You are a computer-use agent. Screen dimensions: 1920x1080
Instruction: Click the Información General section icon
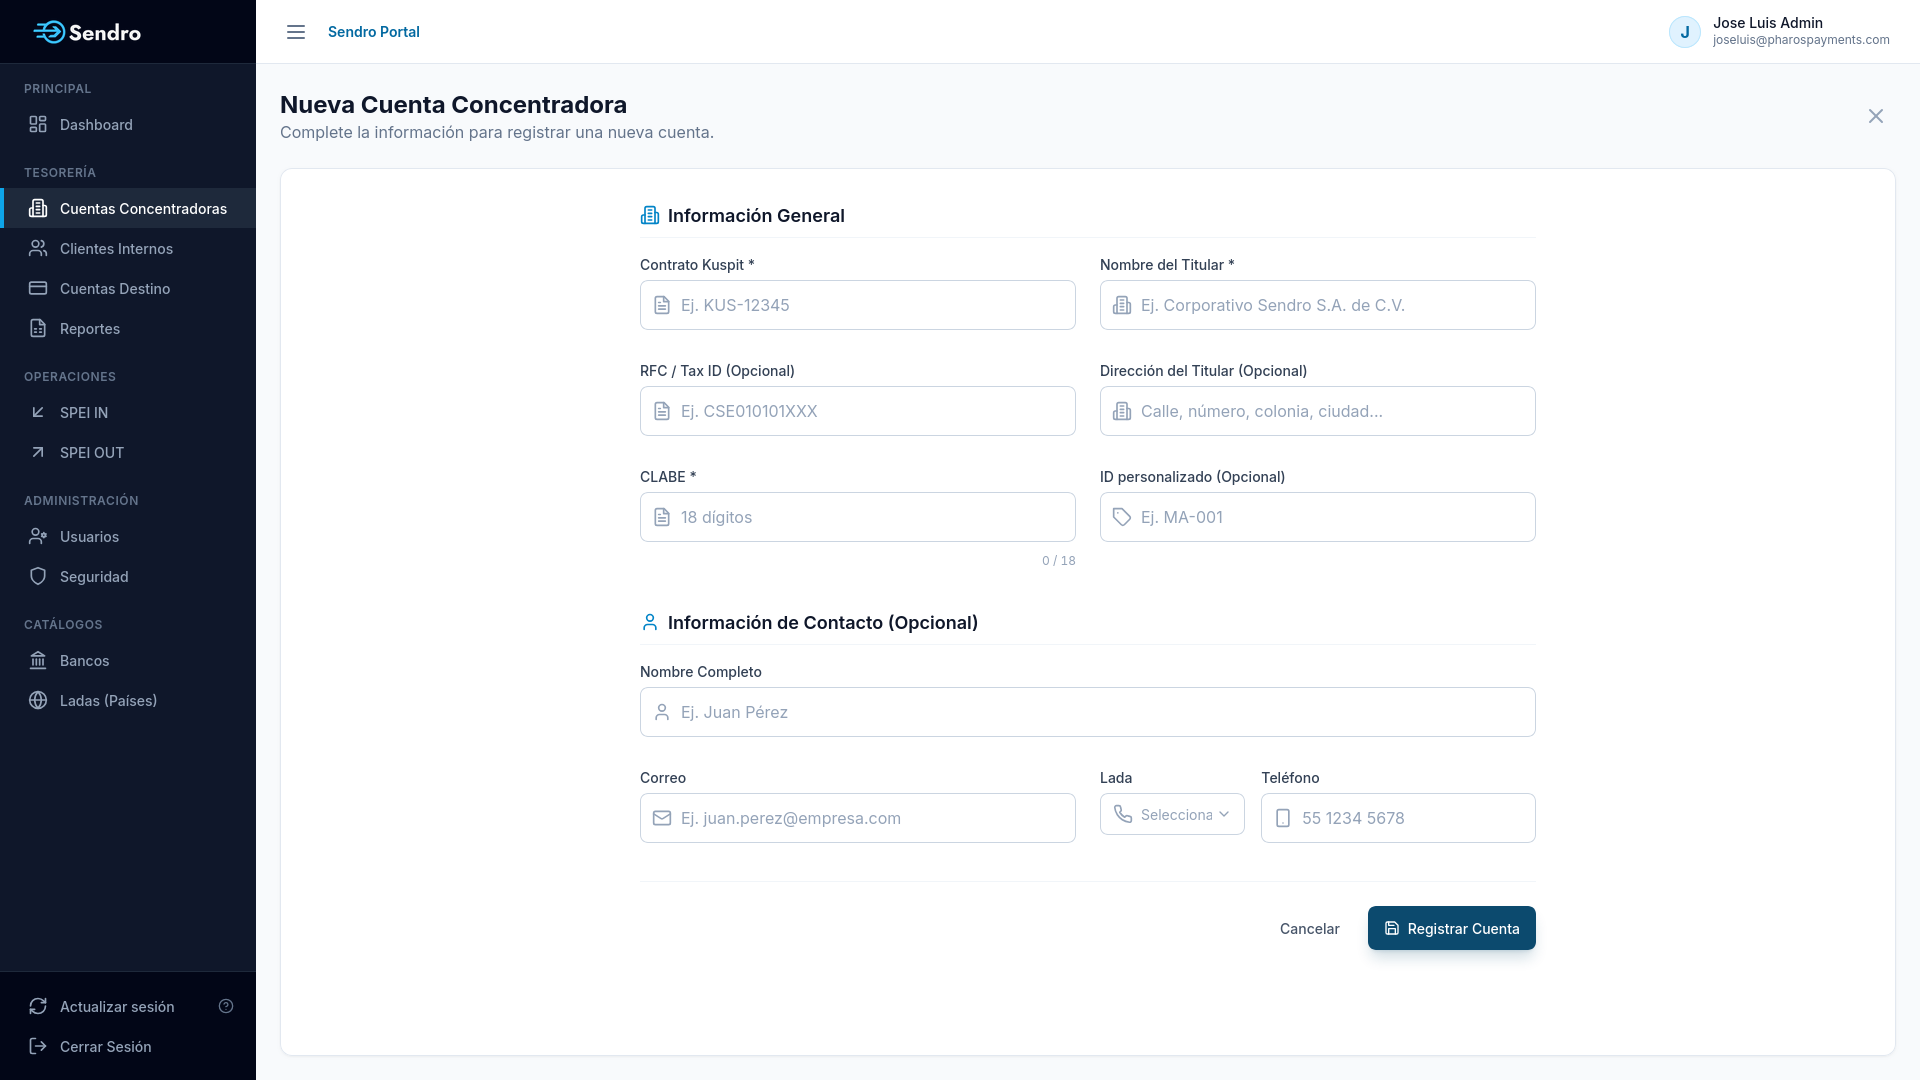click(x=650, y=215)
